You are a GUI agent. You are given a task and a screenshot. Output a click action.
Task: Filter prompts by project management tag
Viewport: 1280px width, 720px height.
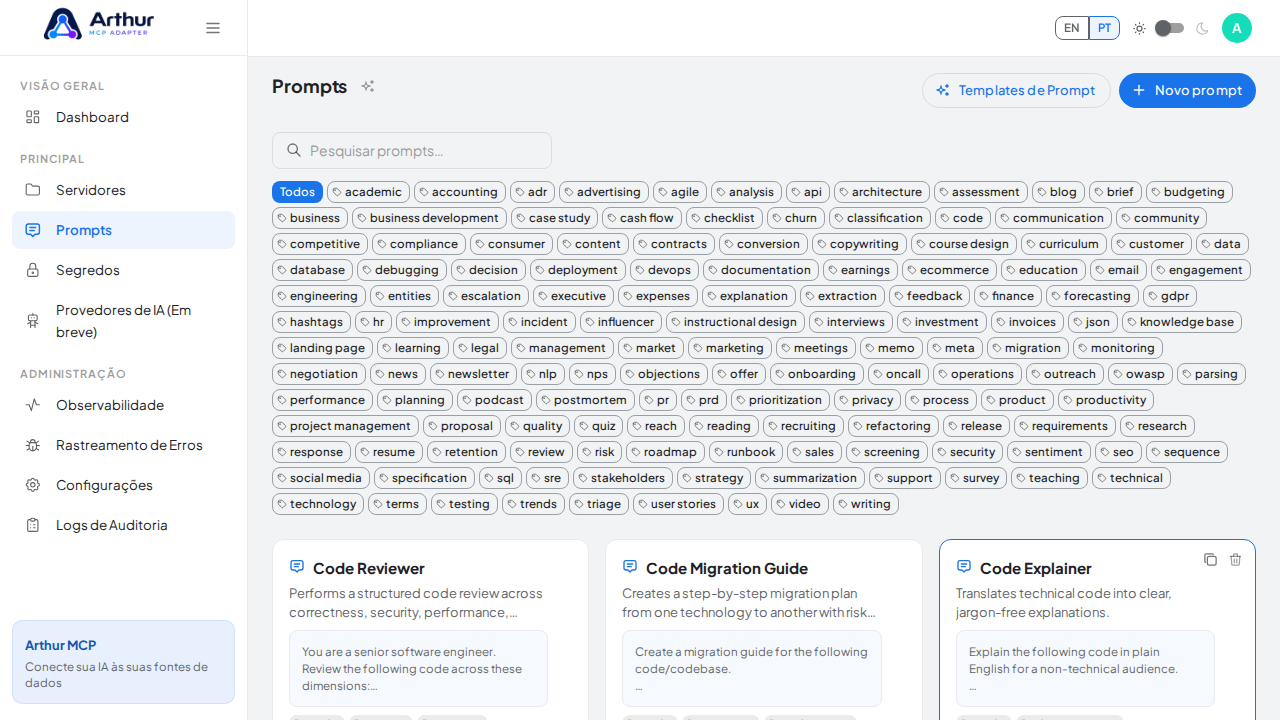[345, 426]
